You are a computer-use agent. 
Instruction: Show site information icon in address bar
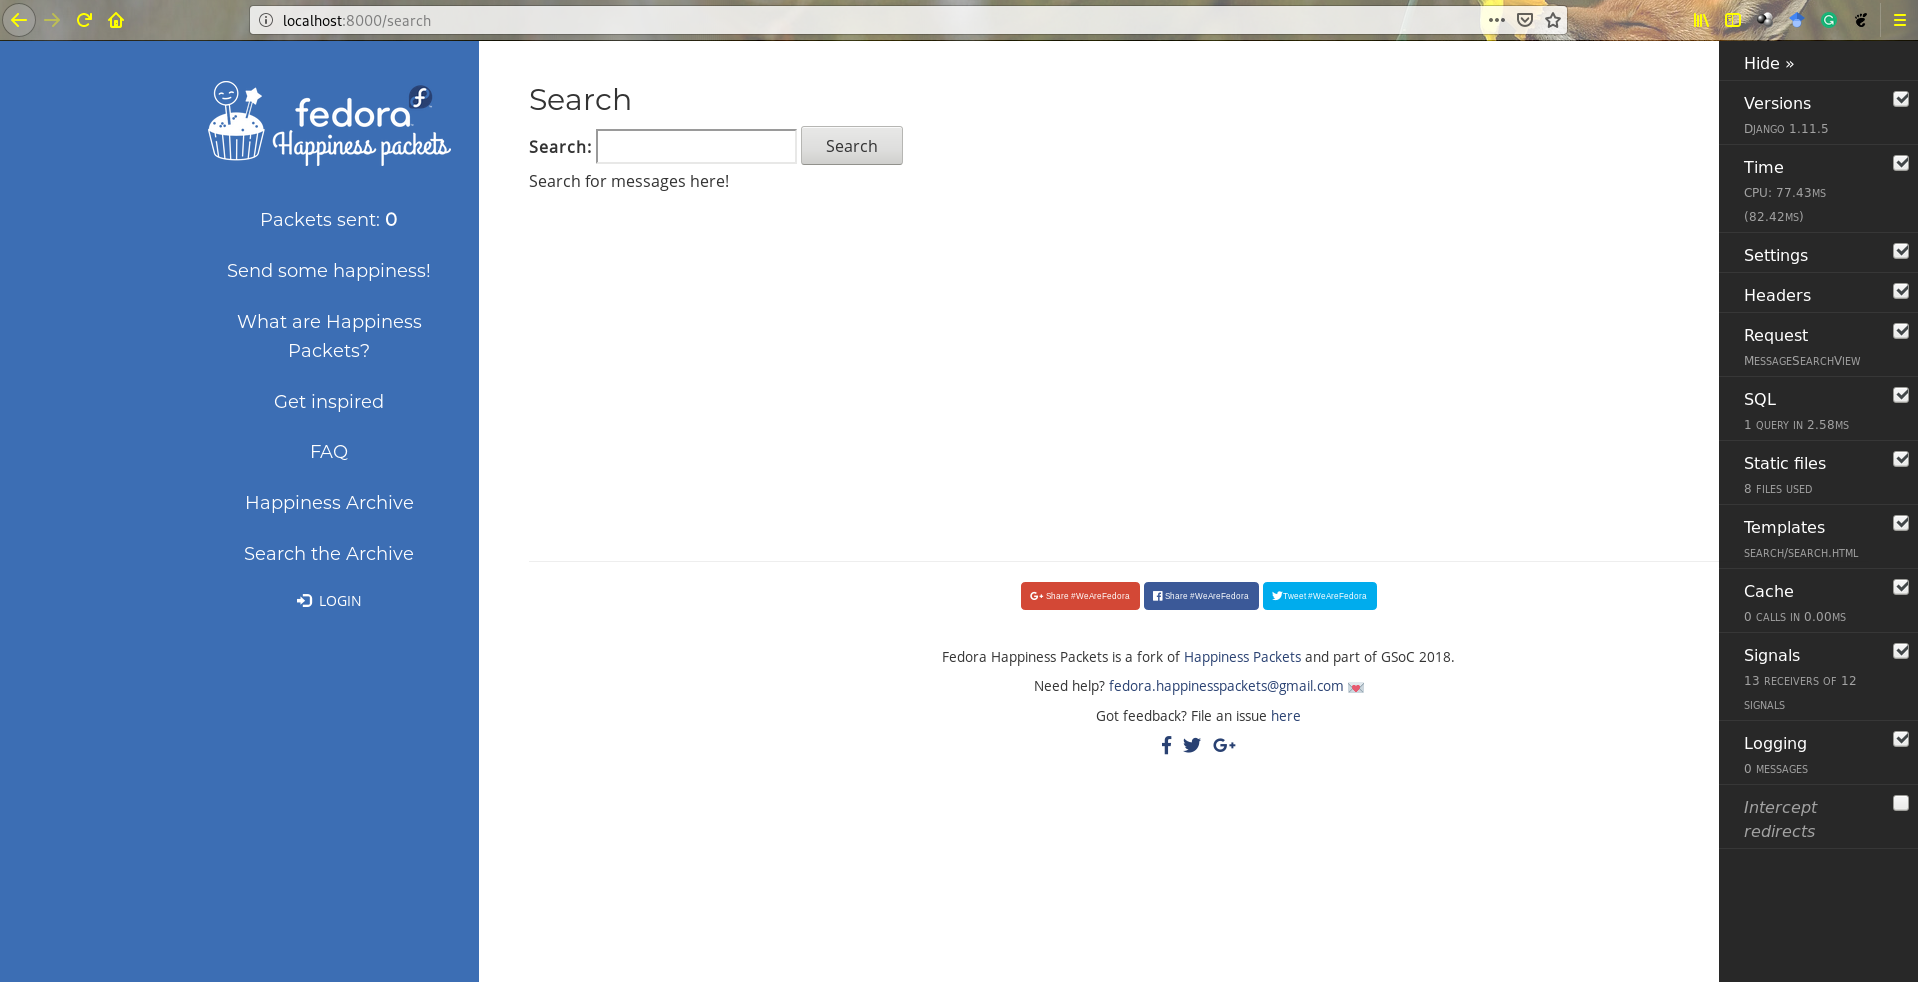click(266, 20)
